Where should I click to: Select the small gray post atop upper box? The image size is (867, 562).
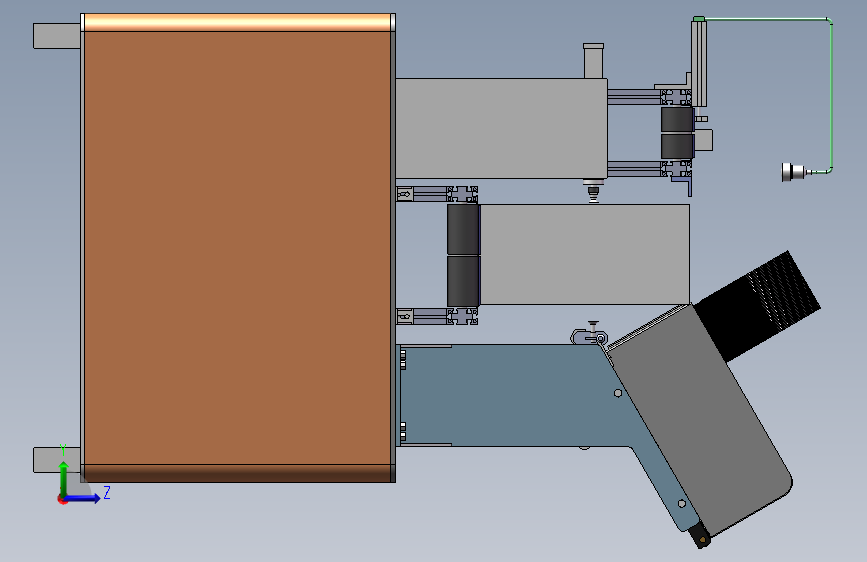click(593, 61)
